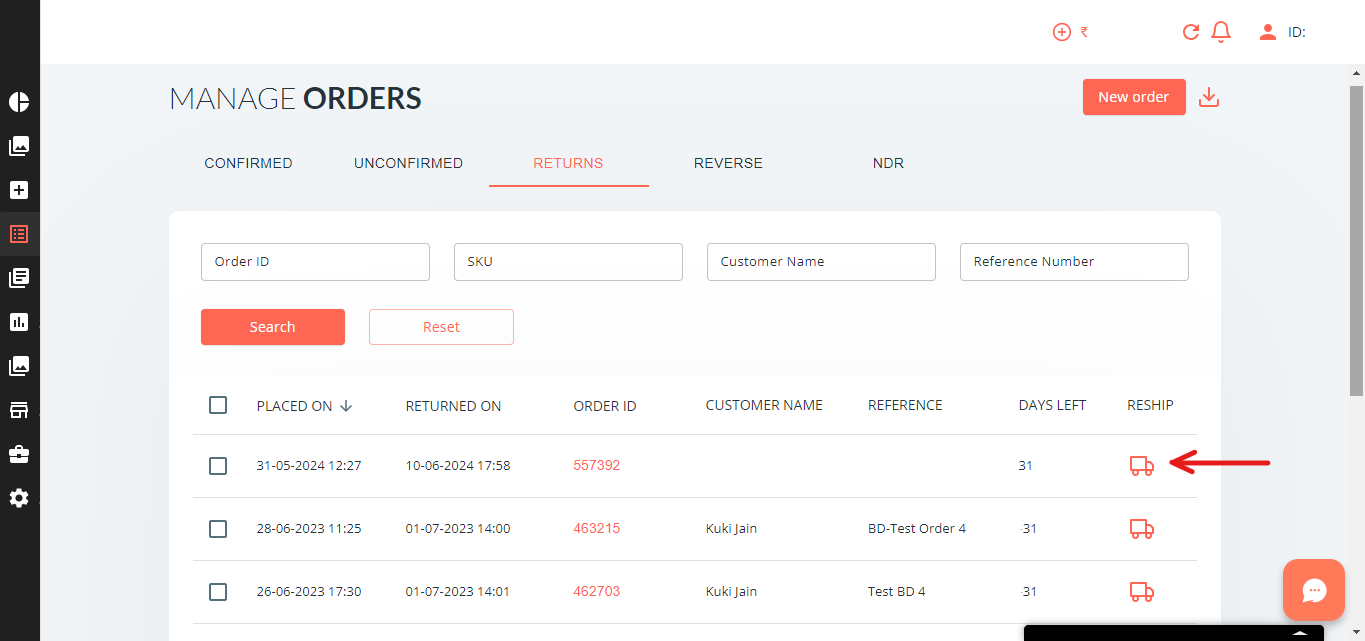This screenshot has width=1365, height=641.
Task: Open the briefcase icon in sidebar
Action: [19, 454]
